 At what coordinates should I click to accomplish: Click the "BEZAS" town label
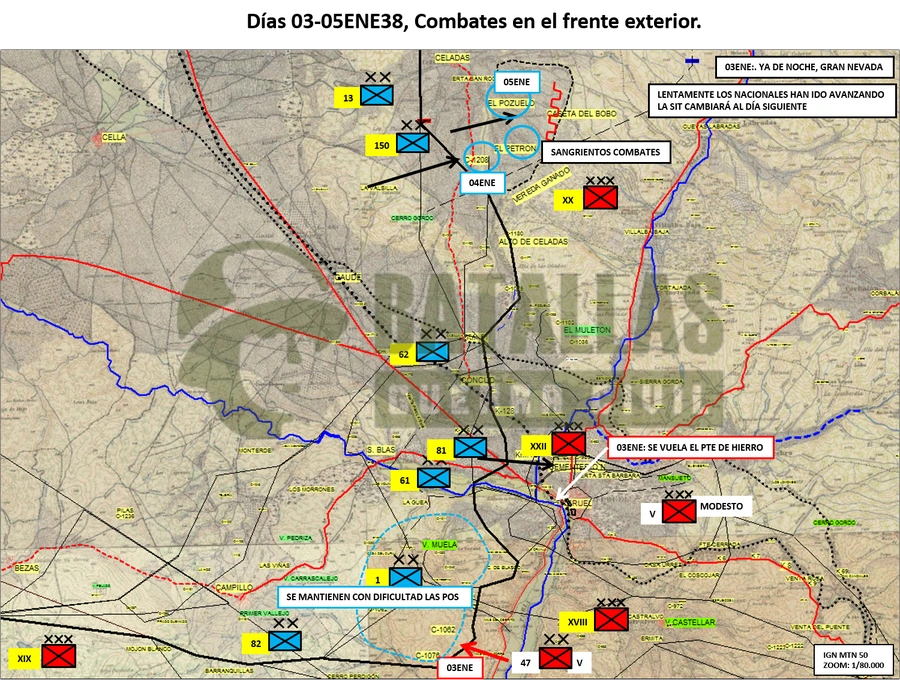pos(26,568)
